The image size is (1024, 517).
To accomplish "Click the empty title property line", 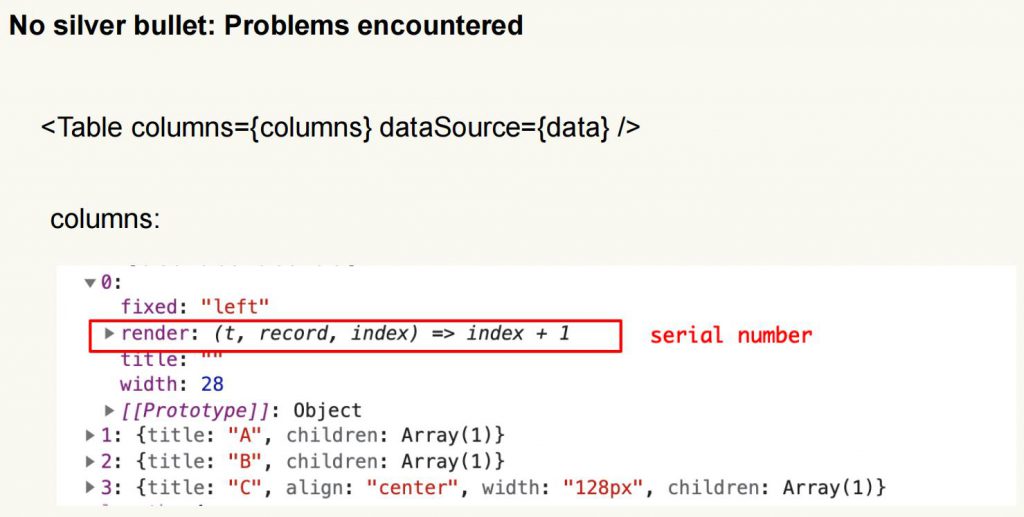I will pos(170,359).
